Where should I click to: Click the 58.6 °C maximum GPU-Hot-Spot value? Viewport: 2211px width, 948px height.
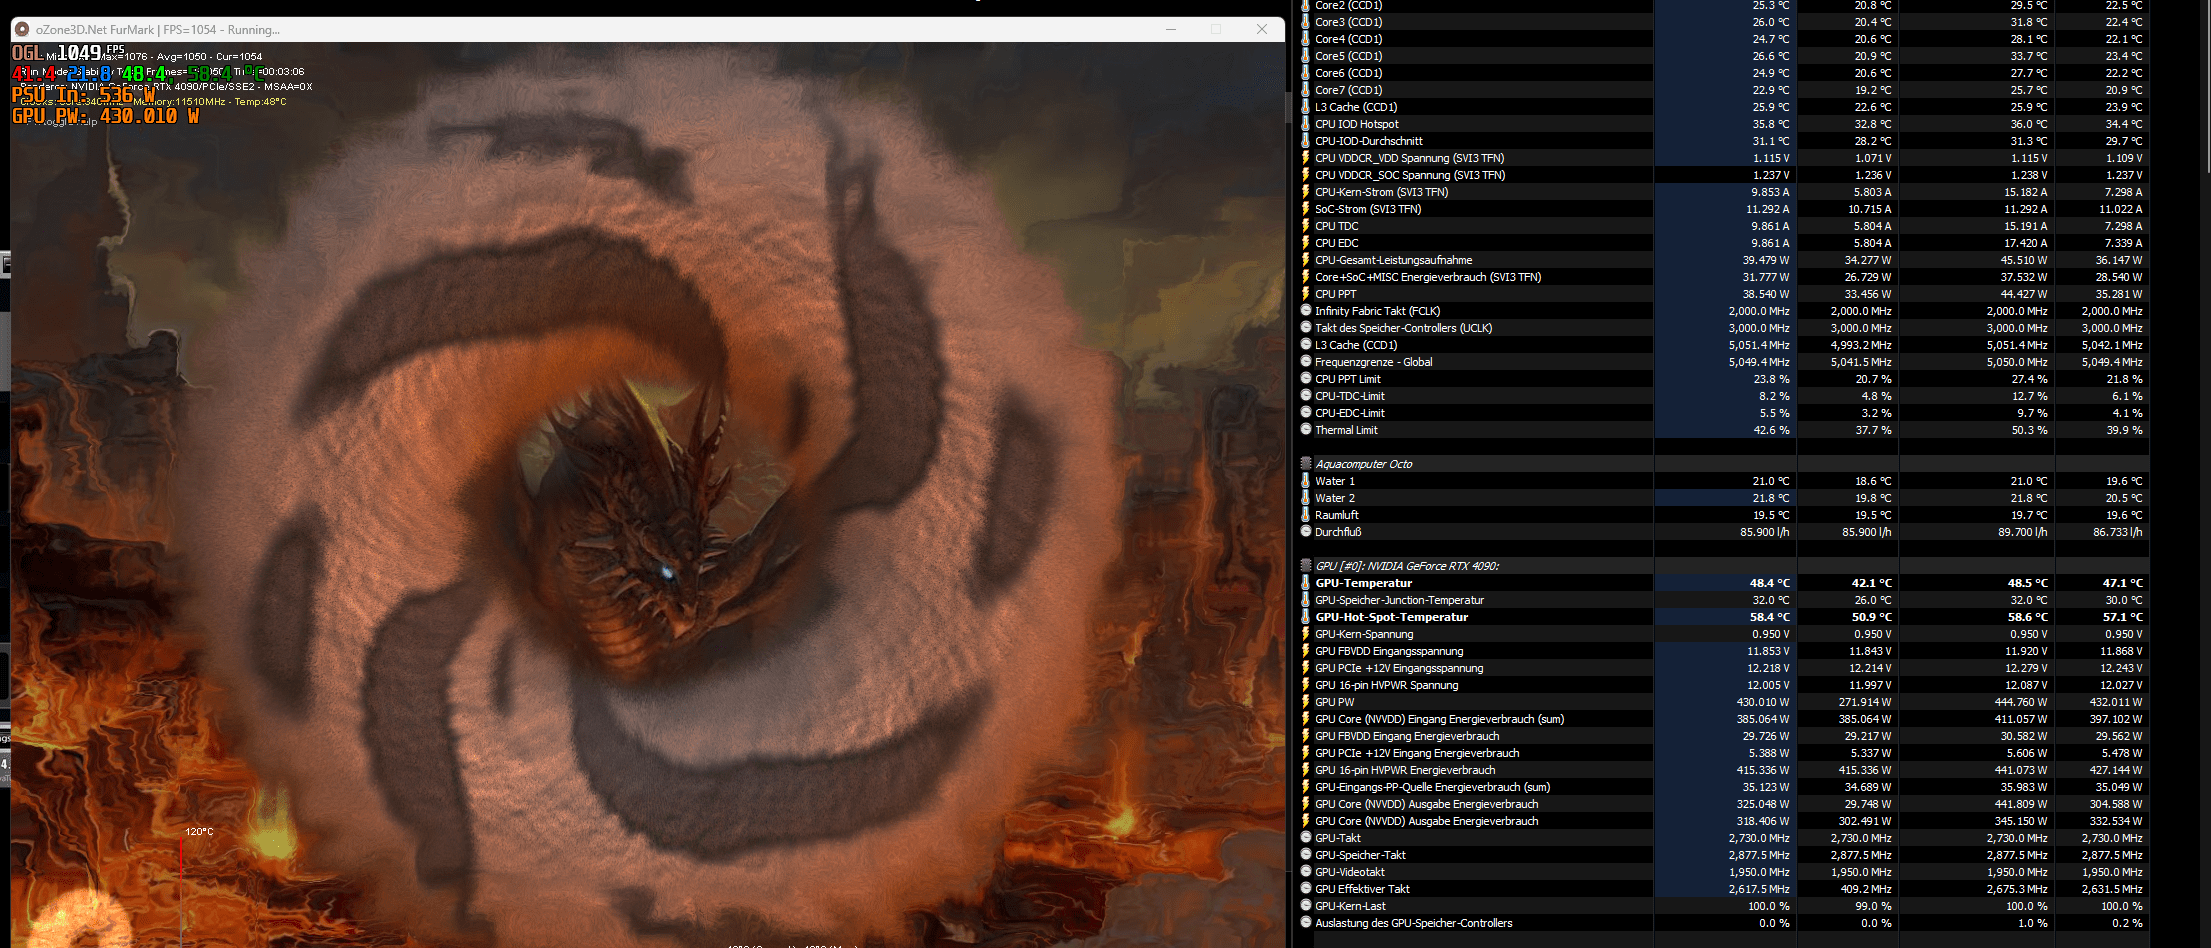click(x=2027, y=617)
